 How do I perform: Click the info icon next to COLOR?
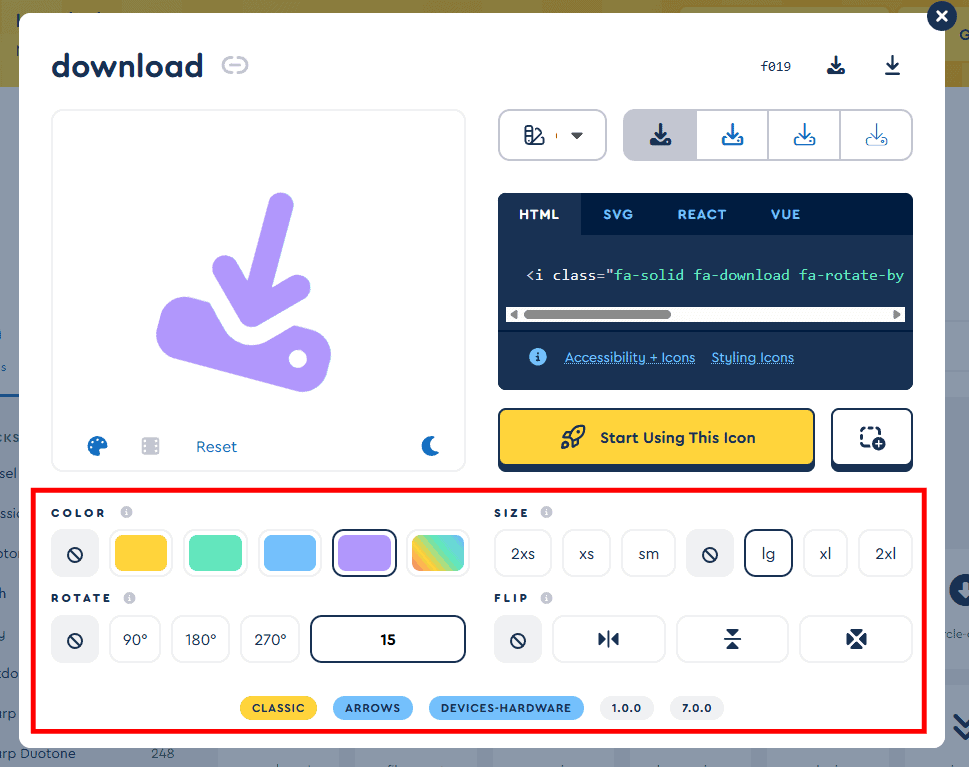pyautogui.click(x=126, y=513)
